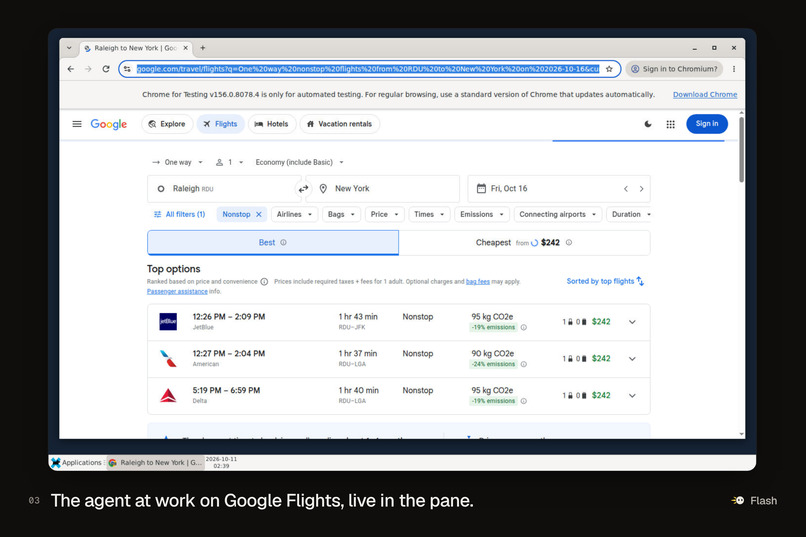Remove the Nonstop filter with X
The width and height of the screenshot is (806, 537).
click(259, 214)
